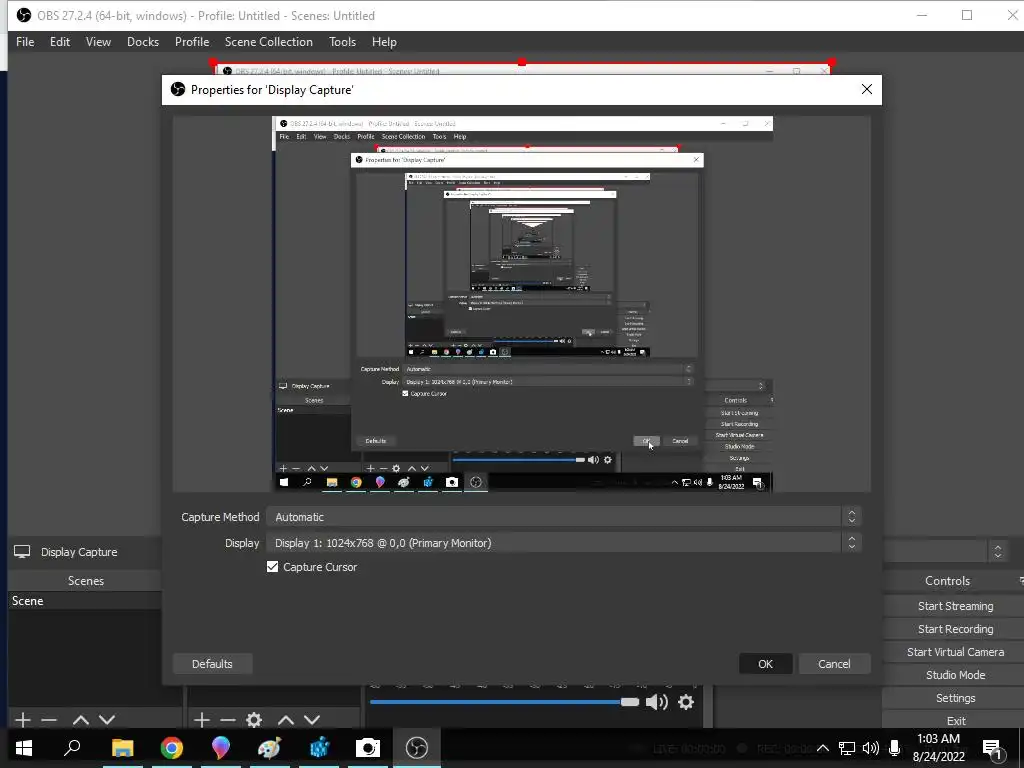Open the Windows Start menu
Screen dimensions: 1024x768
click(x=24, y=747)
